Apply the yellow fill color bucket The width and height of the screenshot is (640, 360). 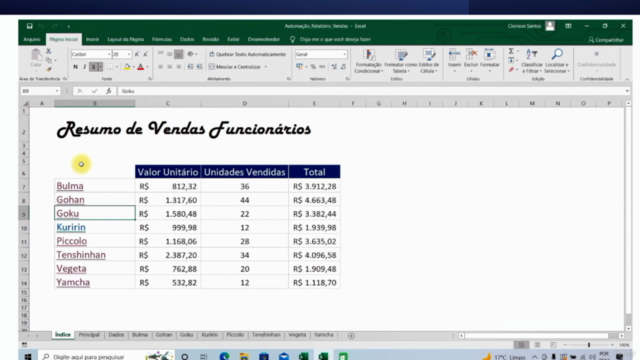pos(127,67)
